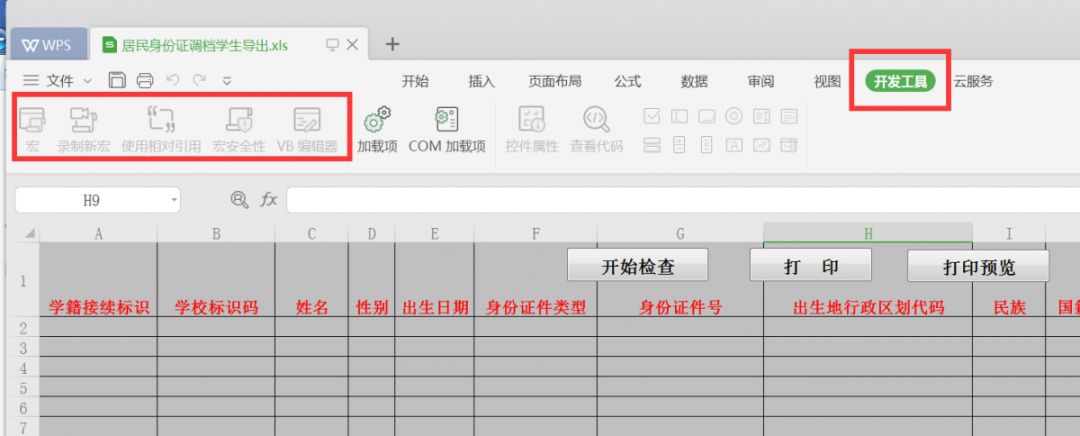Screen dimensions: 1080x436
Task: Expand the Name Box dropdown arrow
Action: point(174,200)
